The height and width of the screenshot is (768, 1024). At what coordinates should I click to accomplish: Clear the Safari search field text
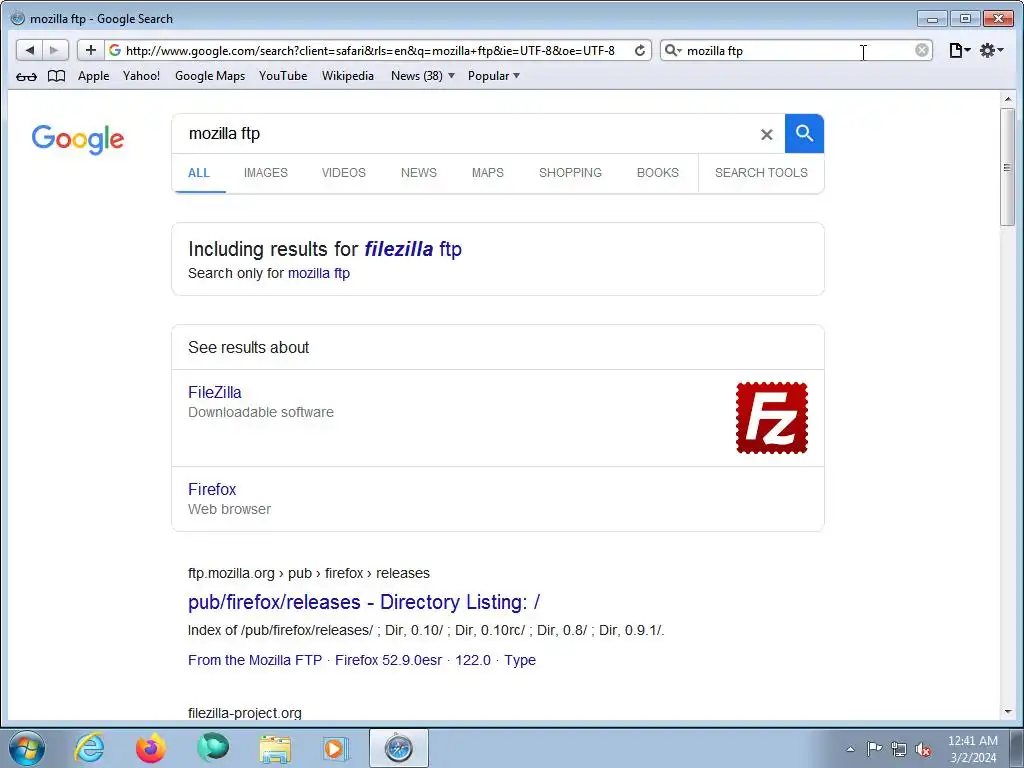(x=921, y=50)
